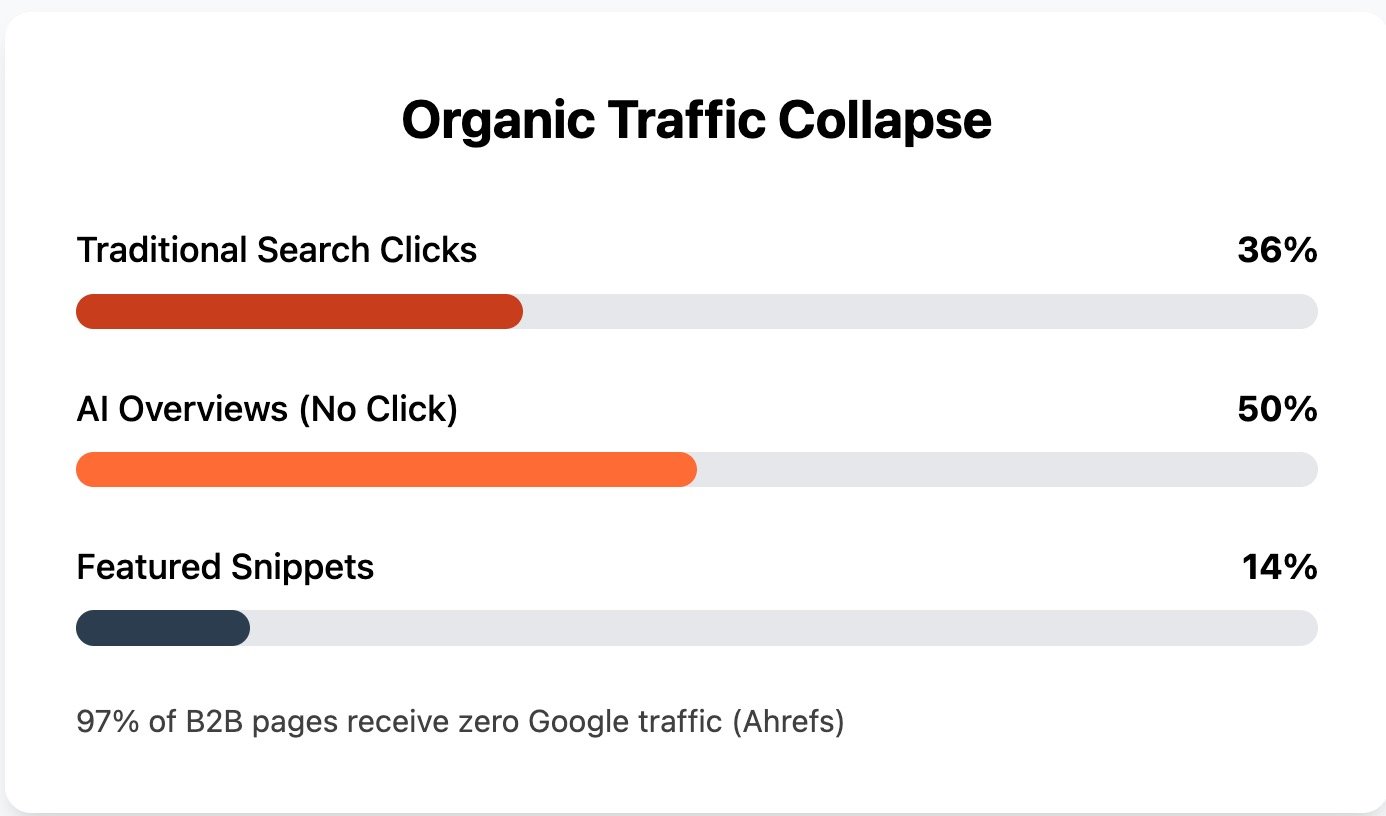Click the word "Collapse" in the title

point(885,121)
